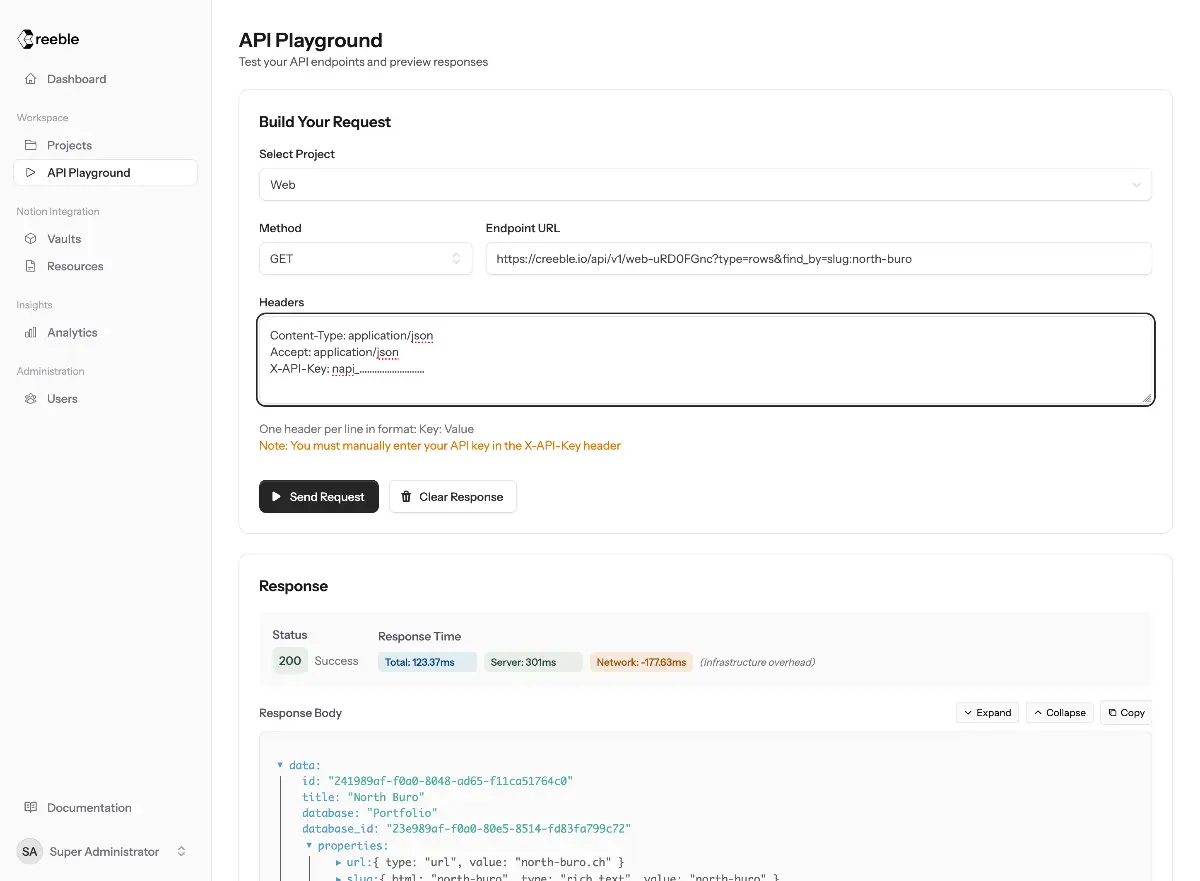Click the Users group icon
The image size is (1200, 881).
pyautogui.click(x=31, y=398)
